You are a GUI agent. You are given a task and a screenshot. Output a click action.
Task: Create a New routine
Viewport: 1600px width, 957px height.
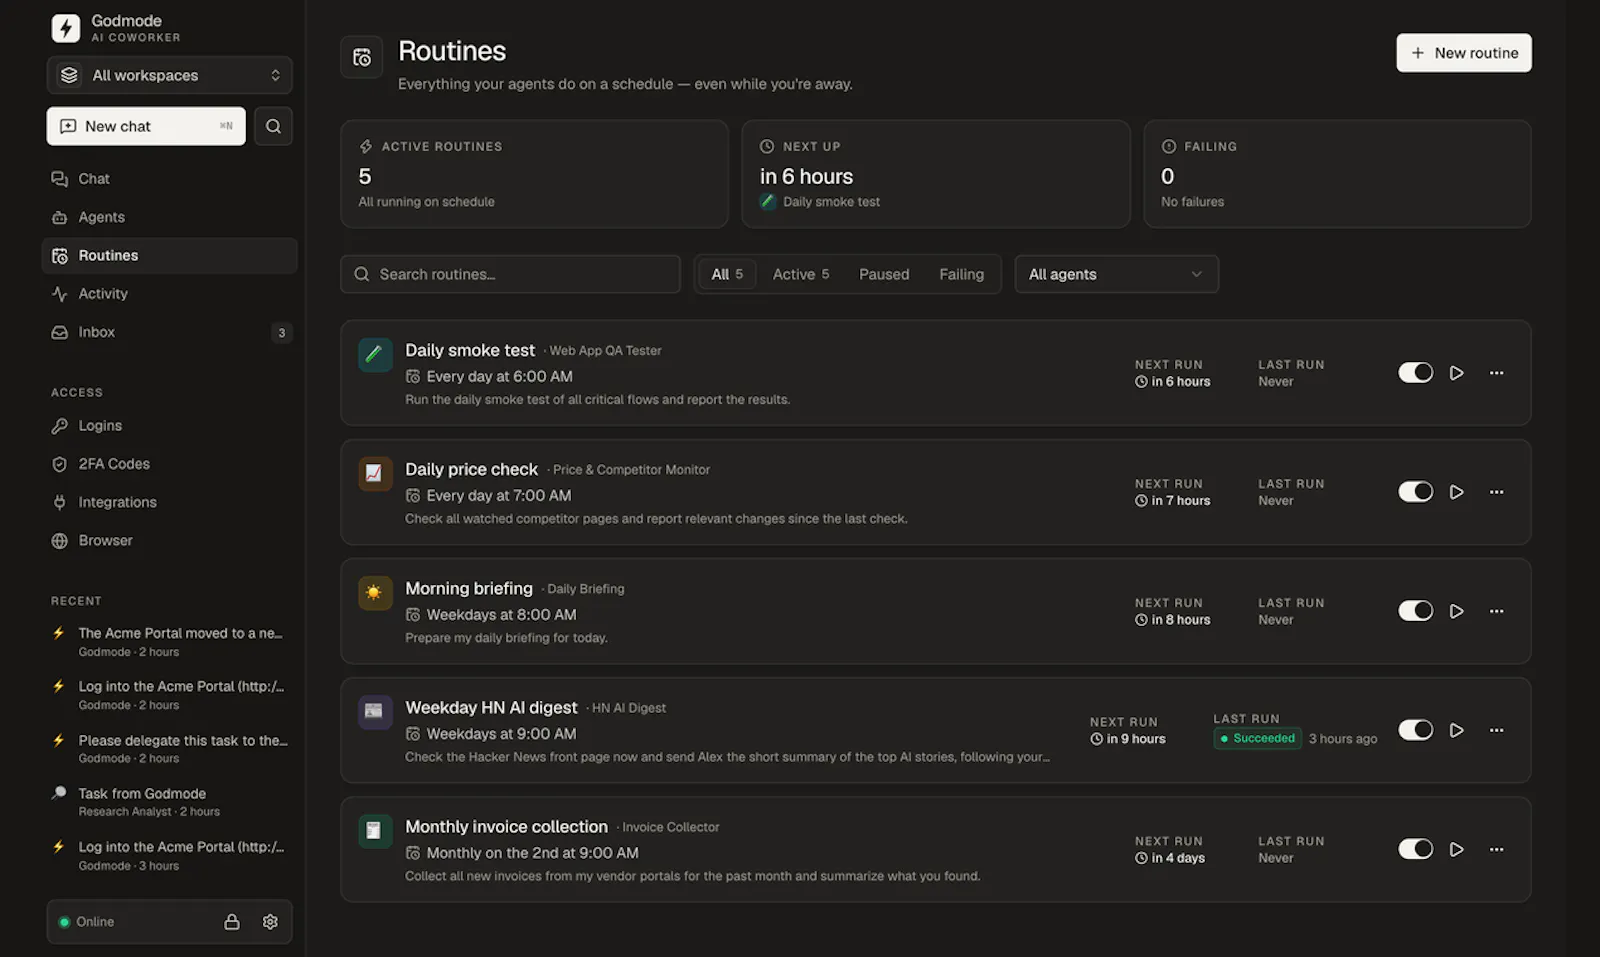[1464, 53]
